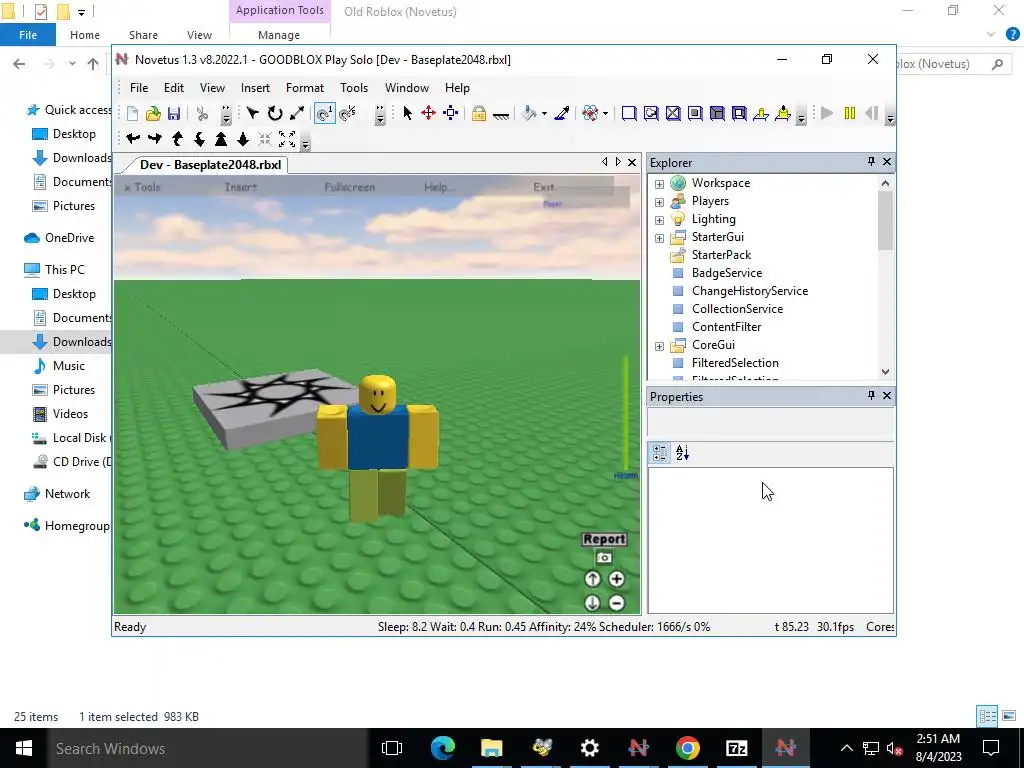This screenshot has height=768, width=1024.
Task: Click the Save floppy disk icon
Action: click(174, 114)
